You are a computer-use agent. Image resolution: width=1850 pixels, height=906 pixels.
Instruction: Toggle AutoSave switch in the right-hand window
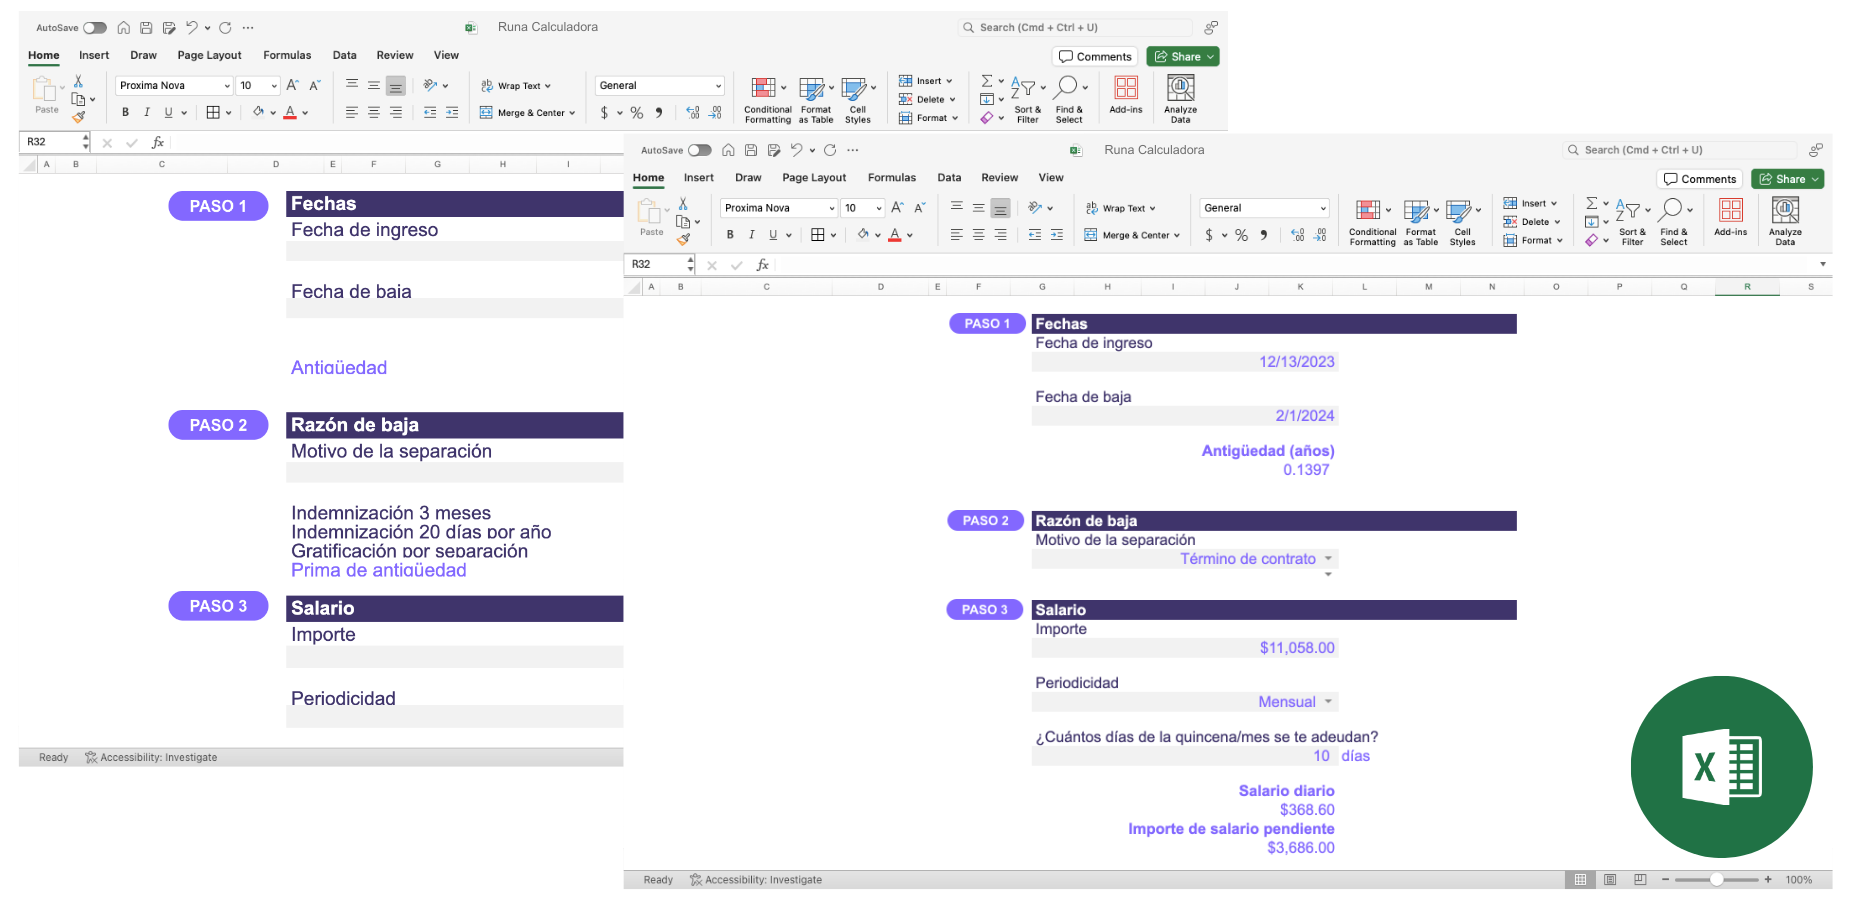pyautogui.click(x=699, y=150)
